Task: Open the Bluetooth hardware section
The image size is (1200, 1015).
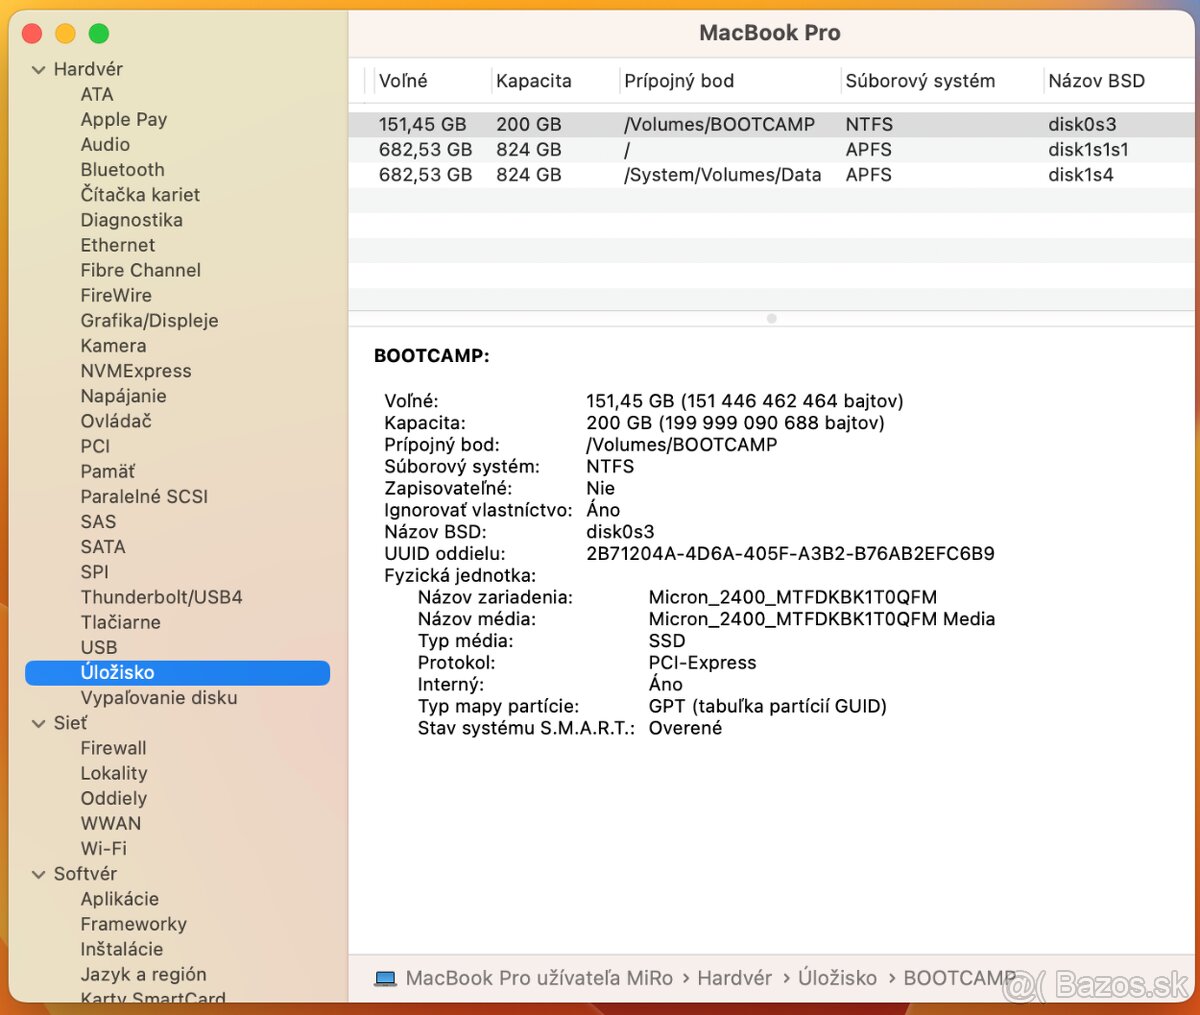Action: tap(122, 170)
